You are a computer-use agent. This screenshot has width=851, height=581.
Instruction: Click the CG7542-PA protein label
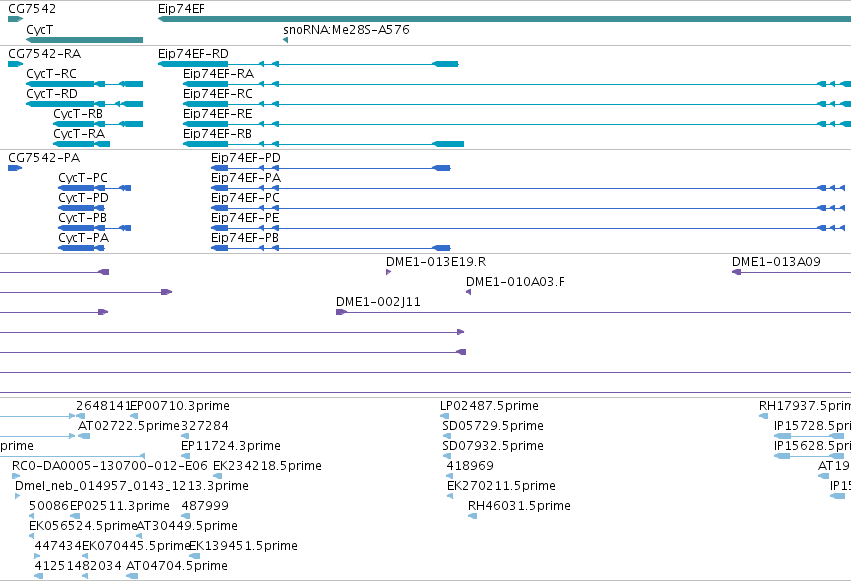point(43,157)
